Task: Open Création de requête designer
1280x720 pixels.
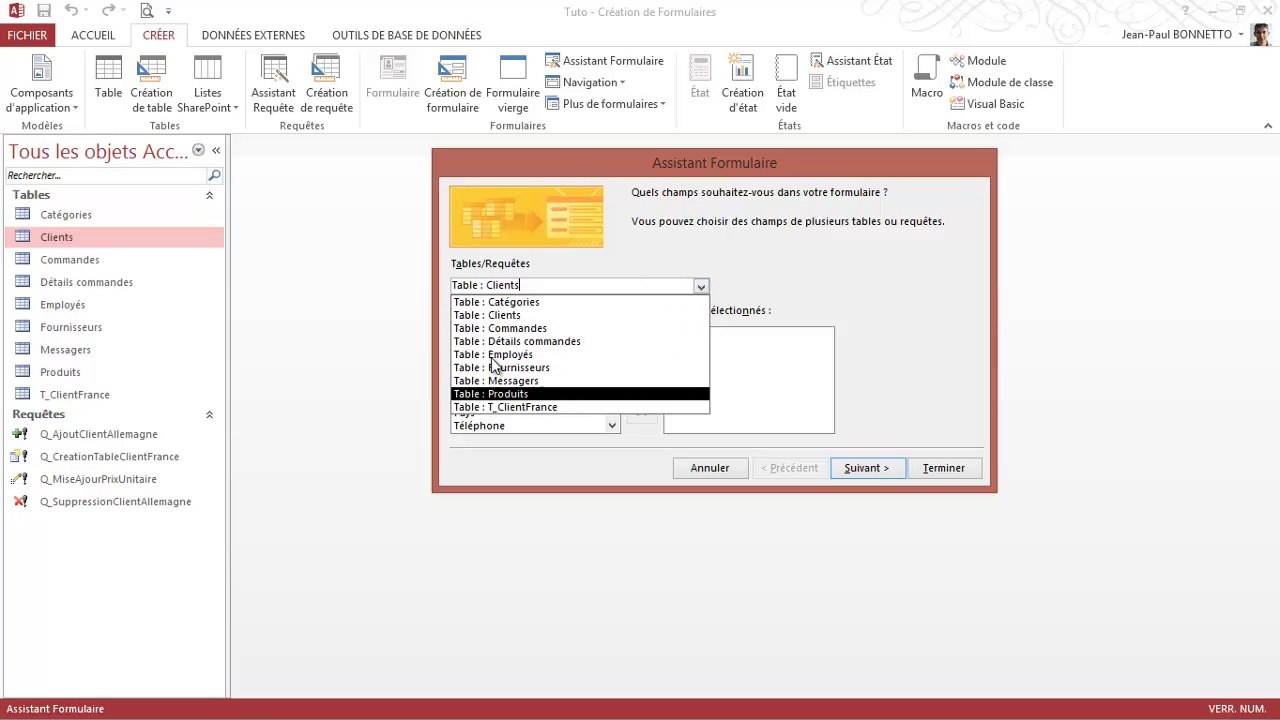Action: [x=326, y=84]
